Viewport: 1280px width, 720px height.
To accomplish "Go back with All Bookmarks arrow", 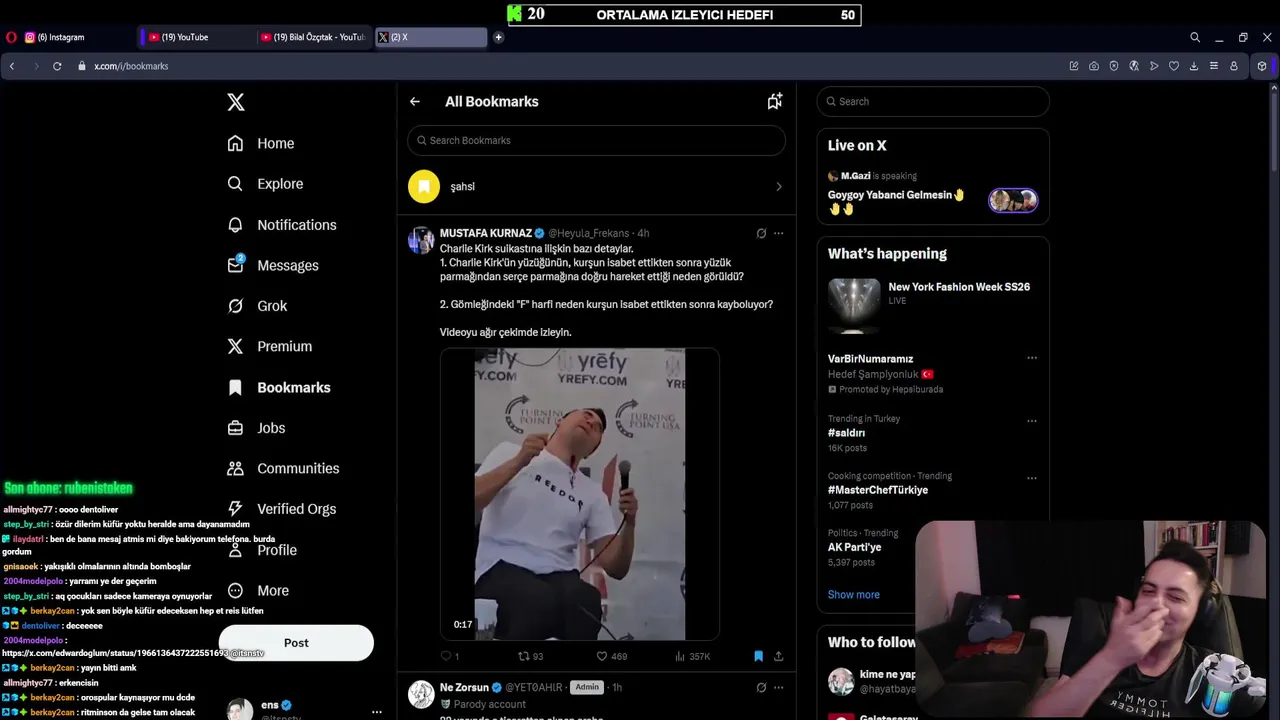I will pyautogui.click(x=415, y=101).
